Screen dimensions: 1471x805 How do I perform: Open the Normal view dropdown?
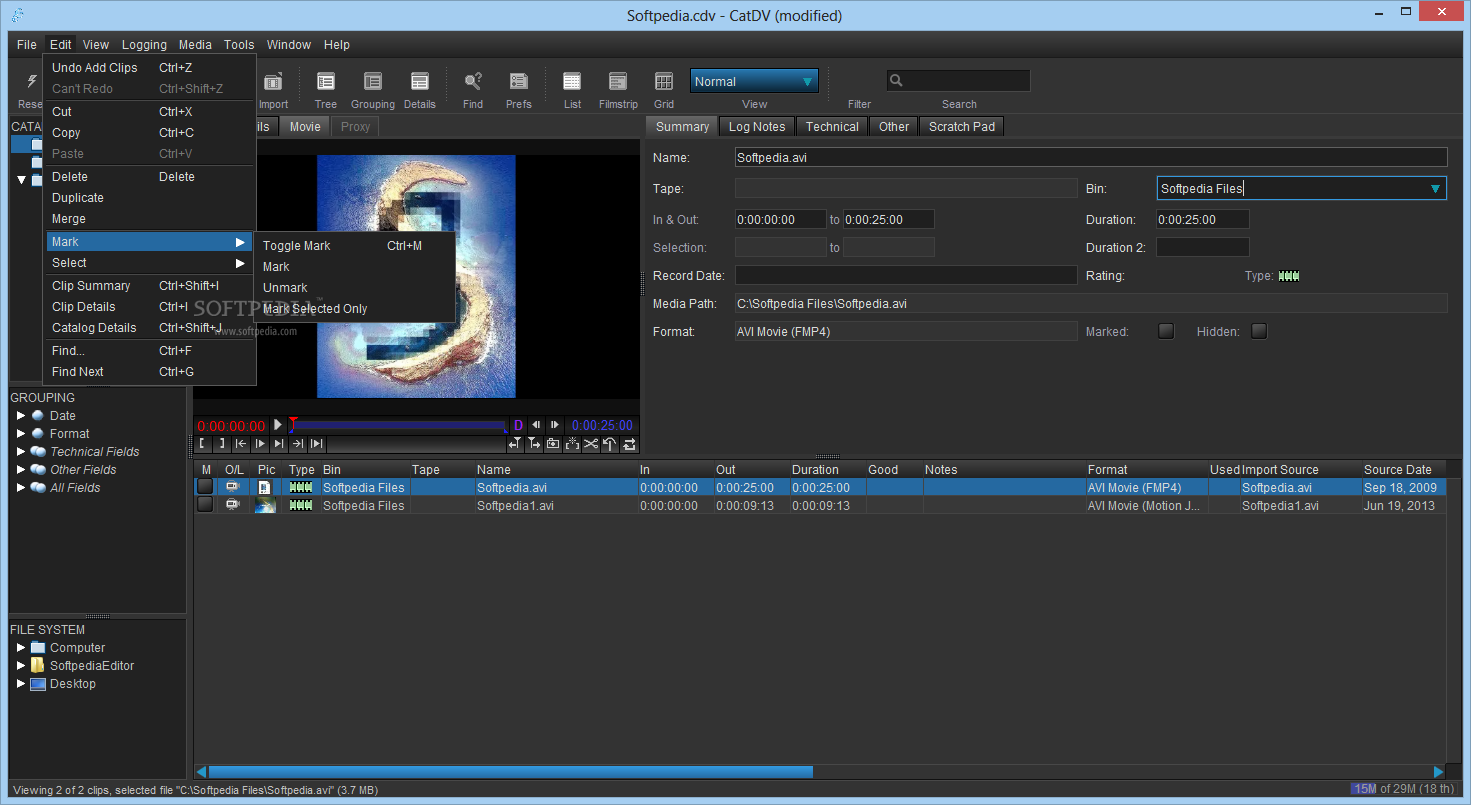coord(754,81)
